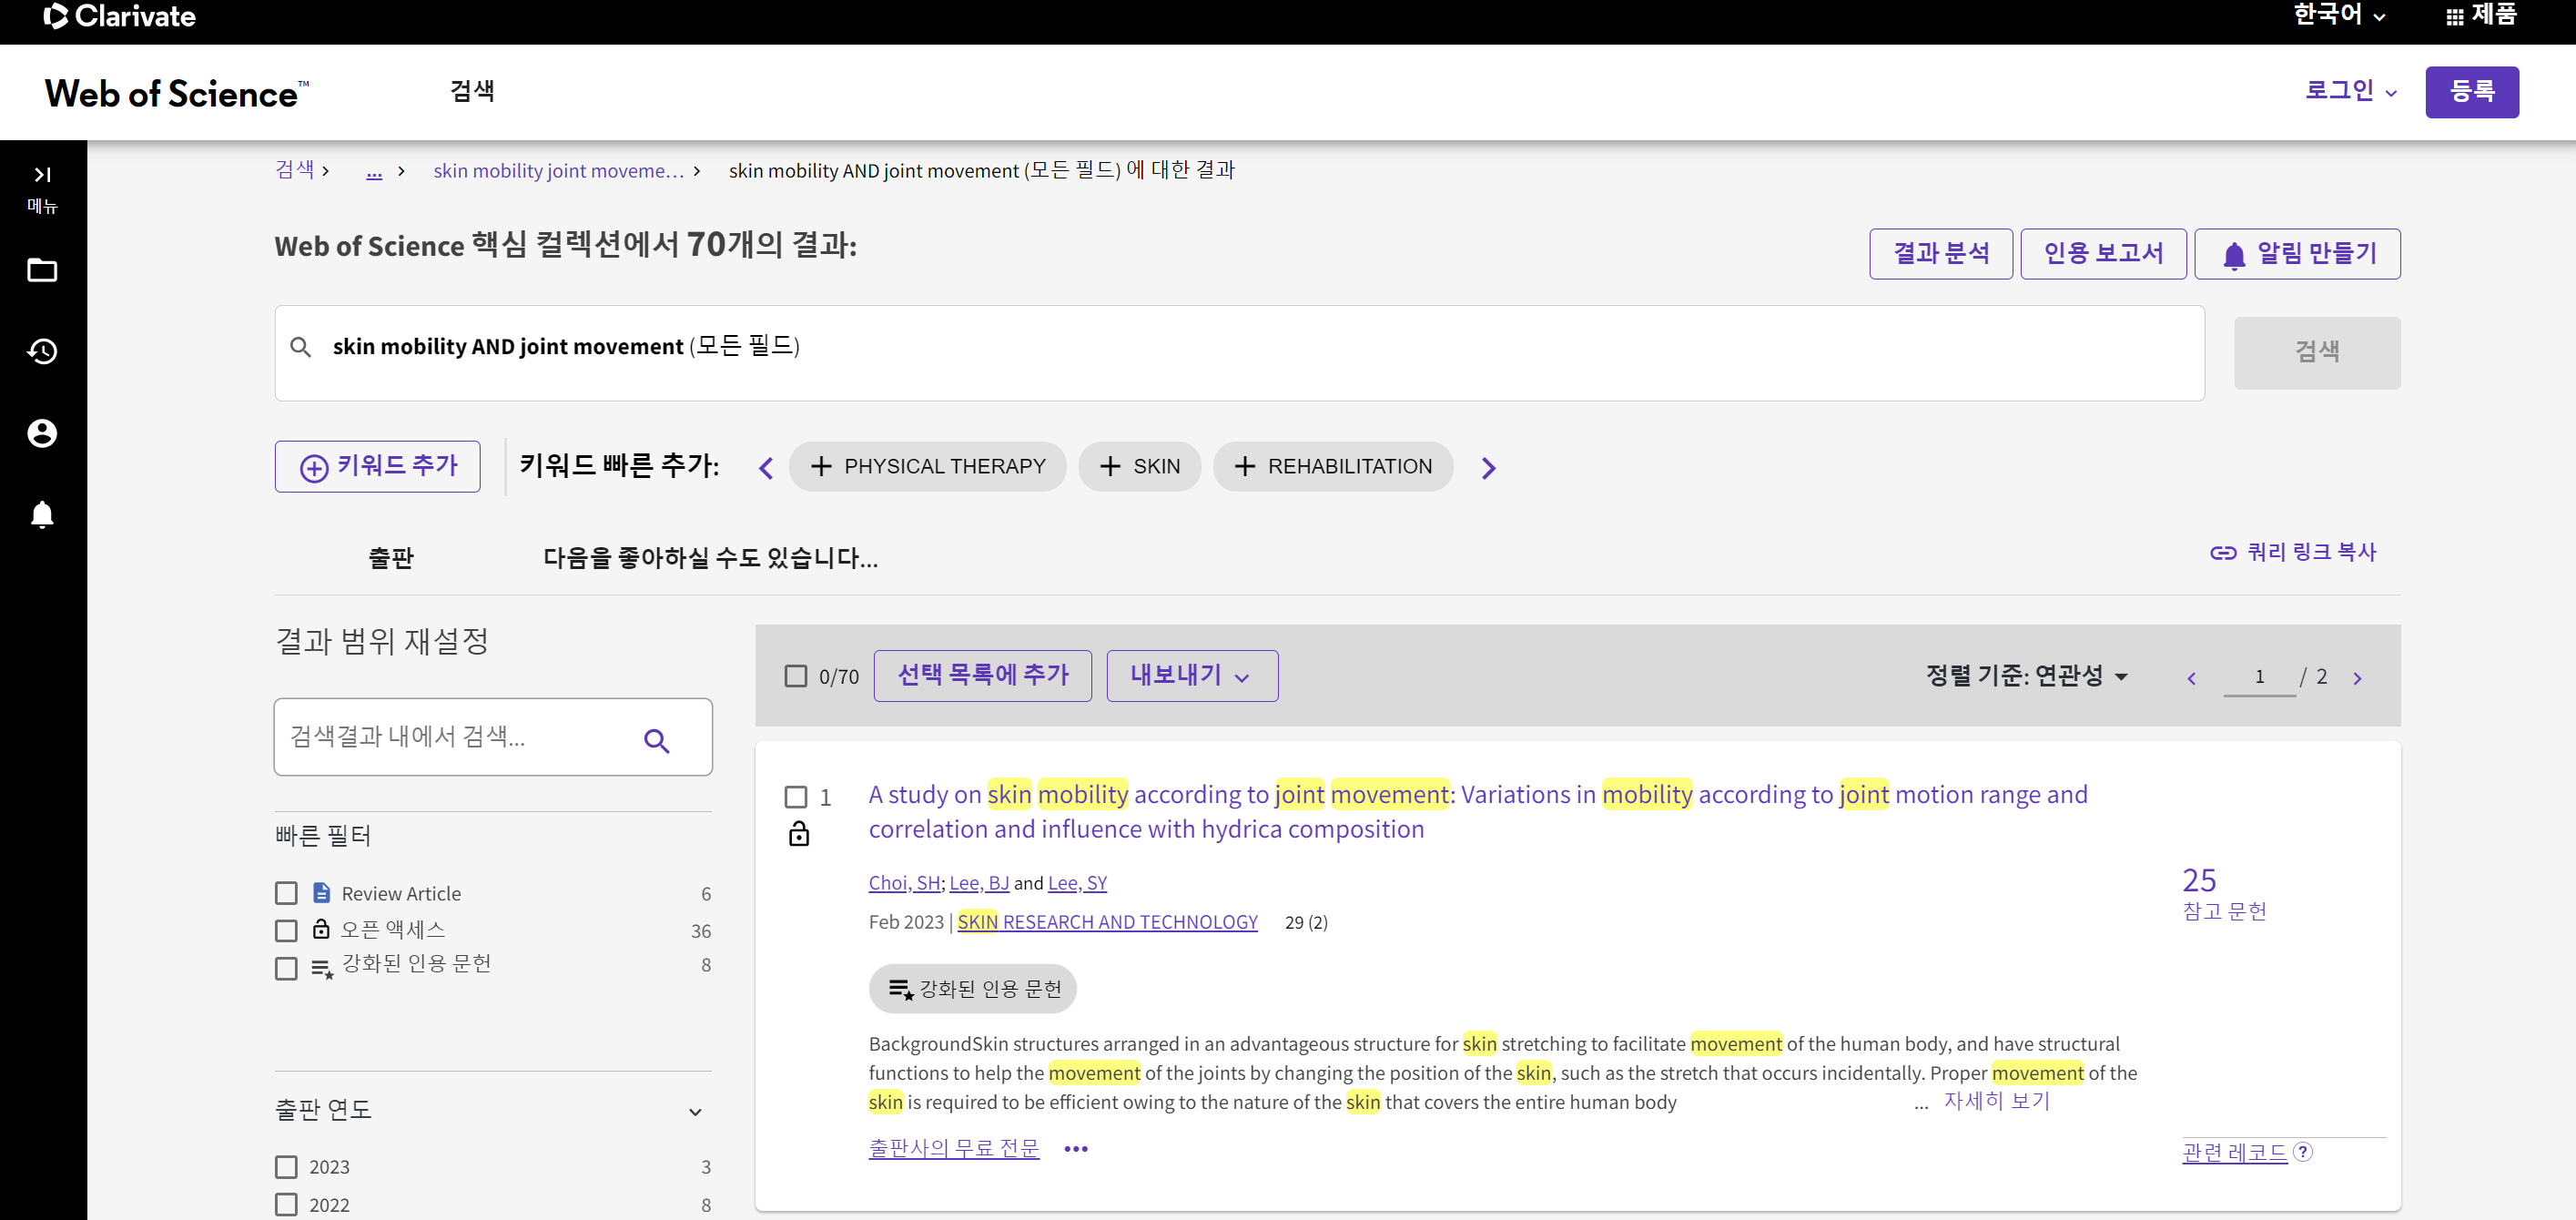The width and height of the screenshot is (2576, 1220).
Task: Open 다음을 좋아하실 수도 있습니다 tab
Action: (710, 558)
